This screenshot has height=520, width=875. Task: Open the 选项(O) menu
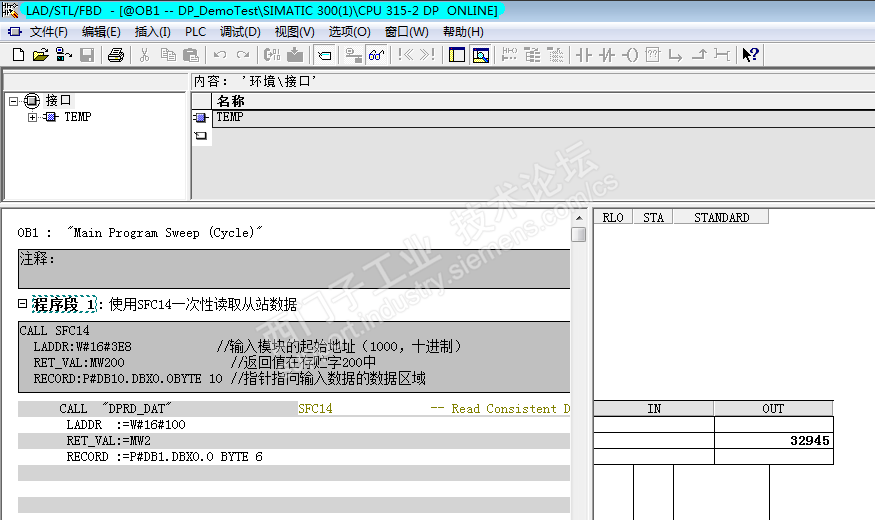coord(349,32)
